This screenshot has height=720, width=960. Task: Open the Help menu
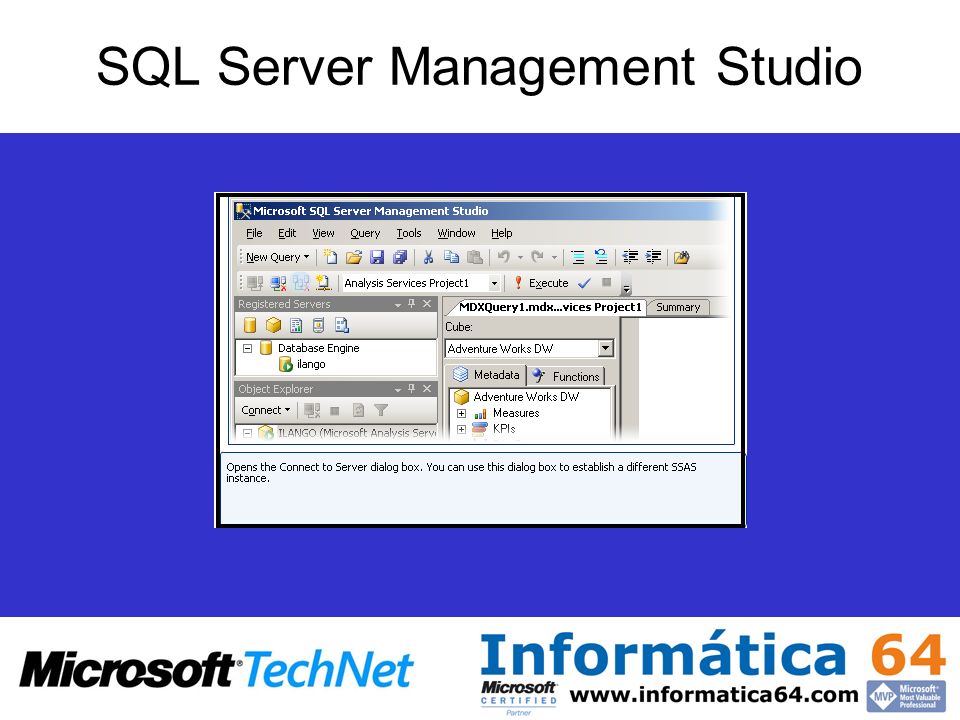tap(501, 233)
